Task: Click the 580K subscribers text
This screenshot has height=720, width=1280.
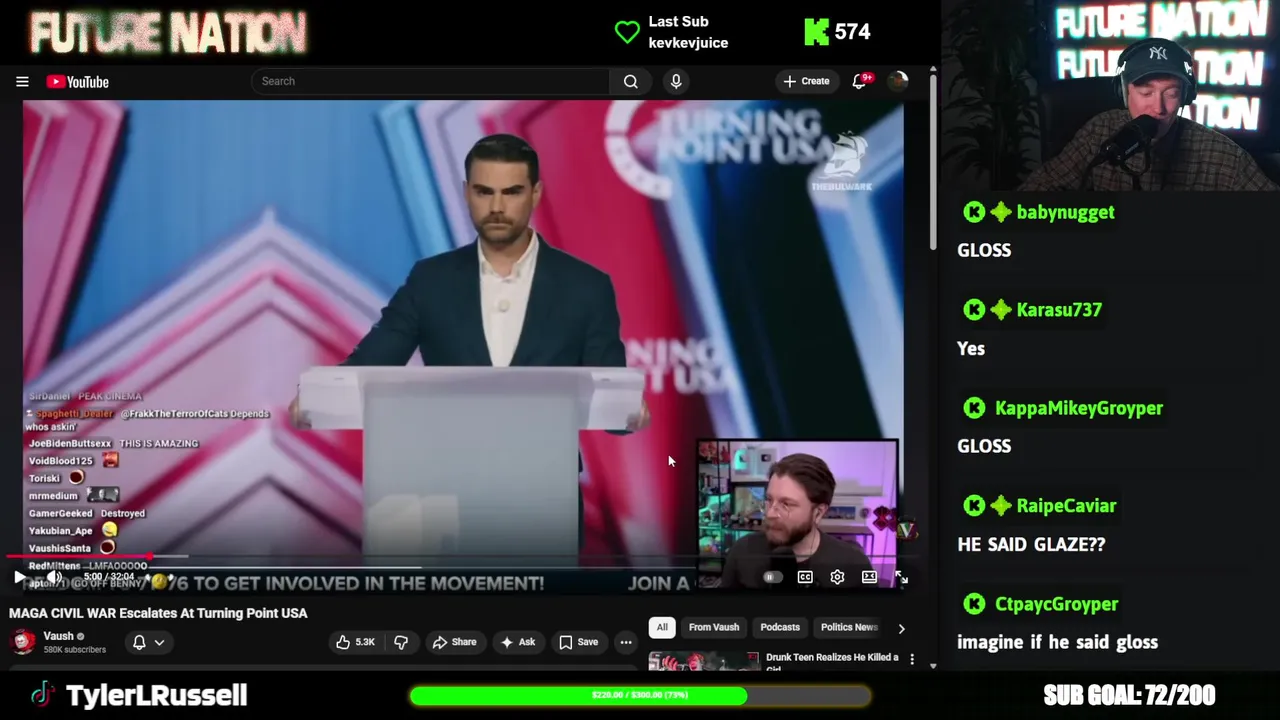Action: [x=74, y=650]
